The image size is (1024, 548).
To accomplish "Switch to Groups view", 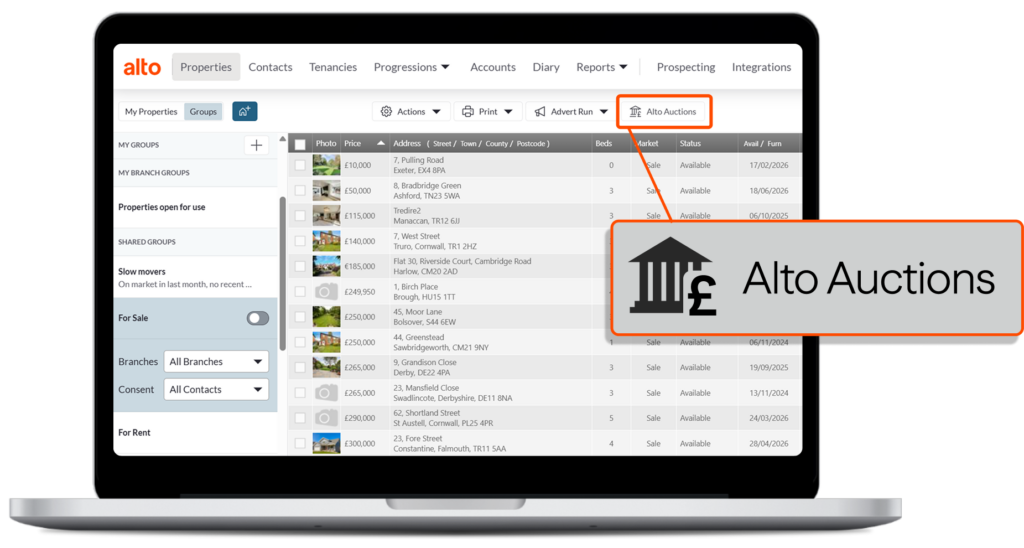I will [x=203, y=112].
